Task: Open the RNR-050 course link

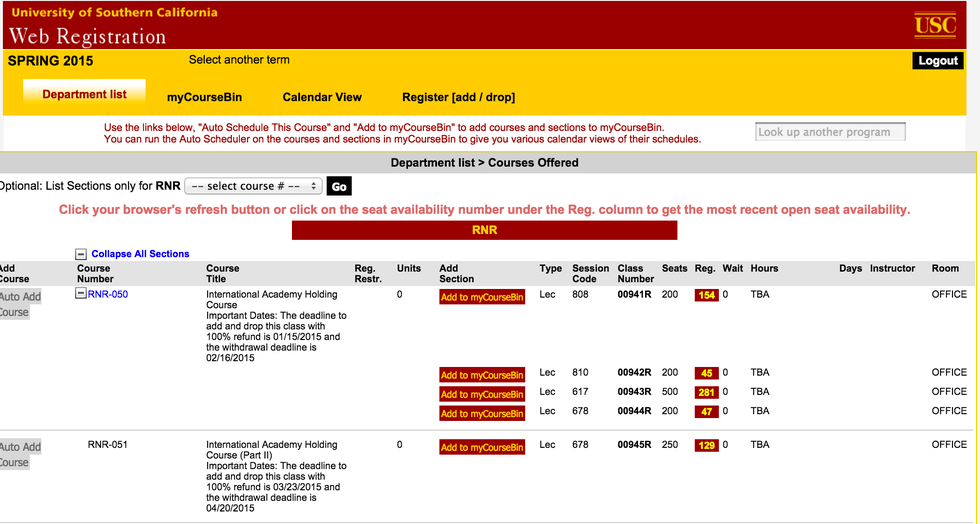Action: click(108, 295)
